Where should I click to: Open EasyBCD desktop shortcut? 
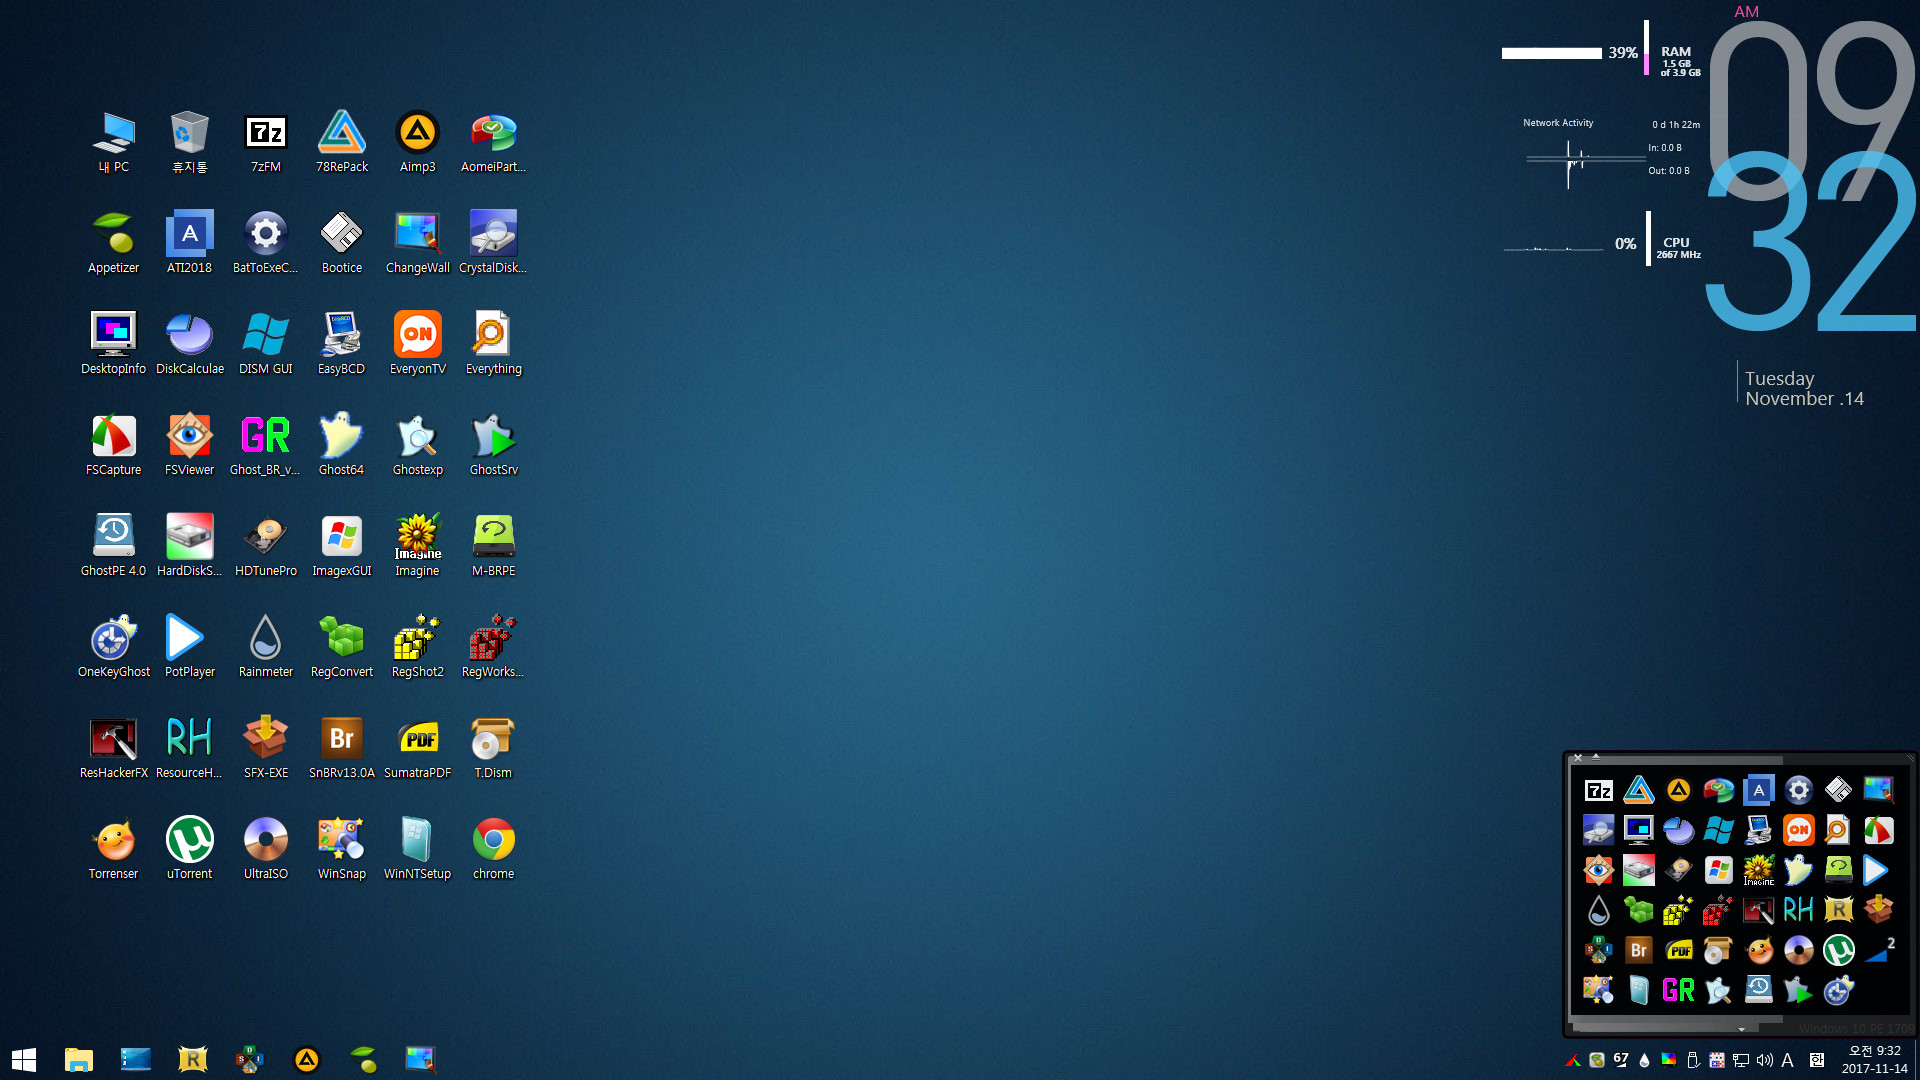click(x=342, y=344)
